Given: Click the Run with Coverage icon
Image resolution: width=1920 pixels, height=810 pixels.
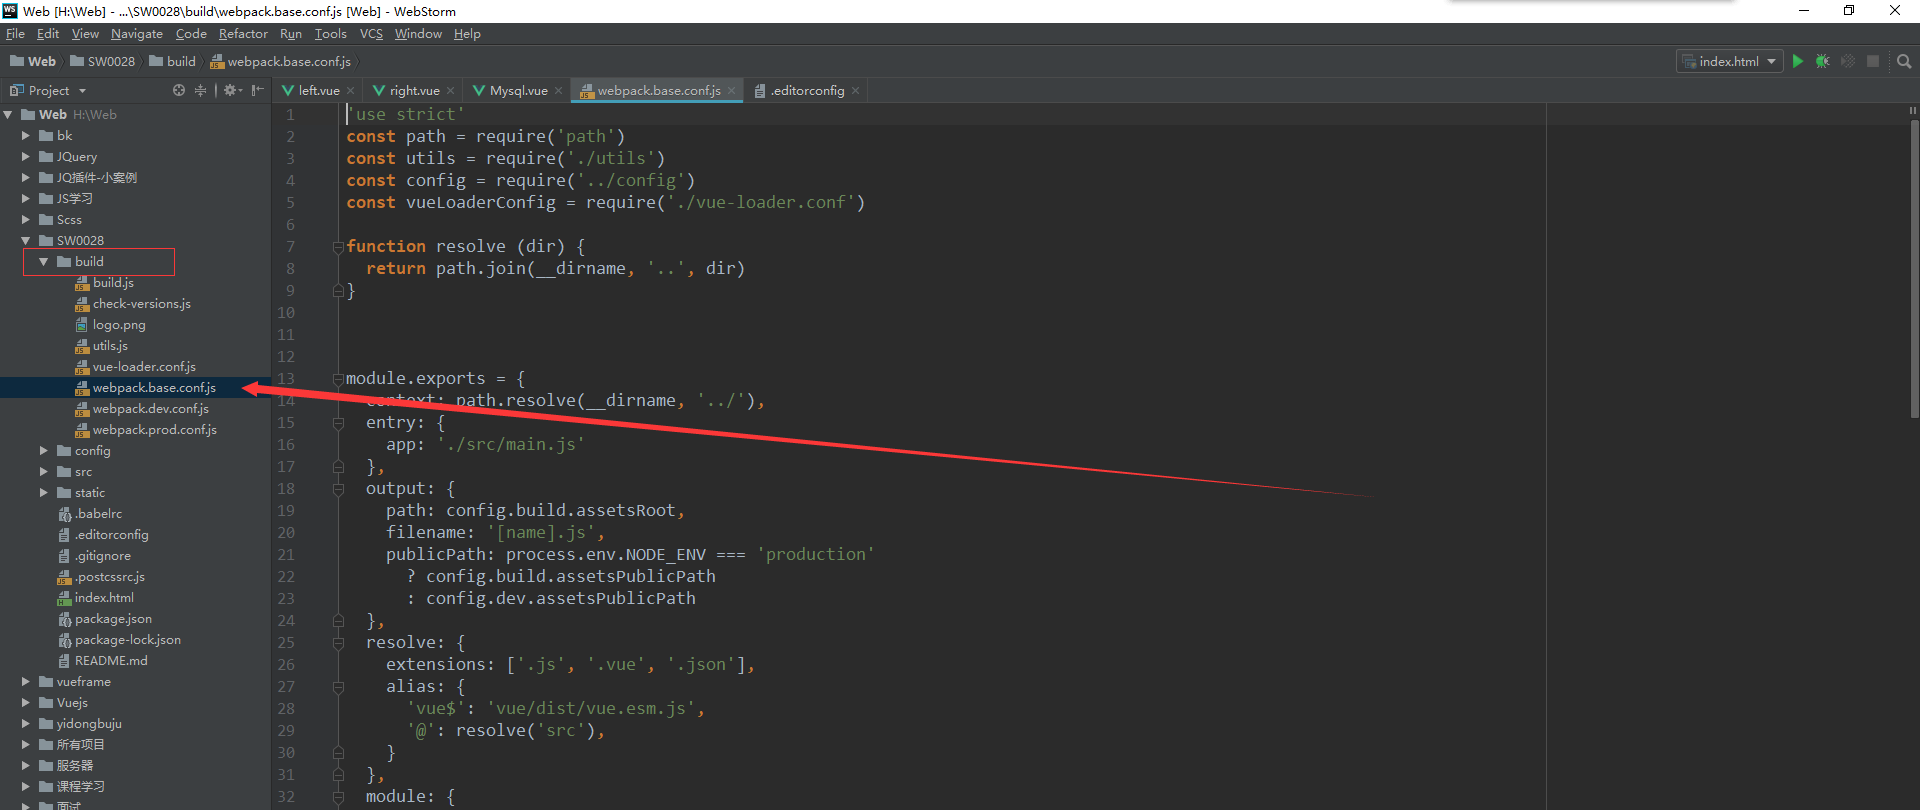Looking at the screenshot, I should click(x=1848, y=61).
